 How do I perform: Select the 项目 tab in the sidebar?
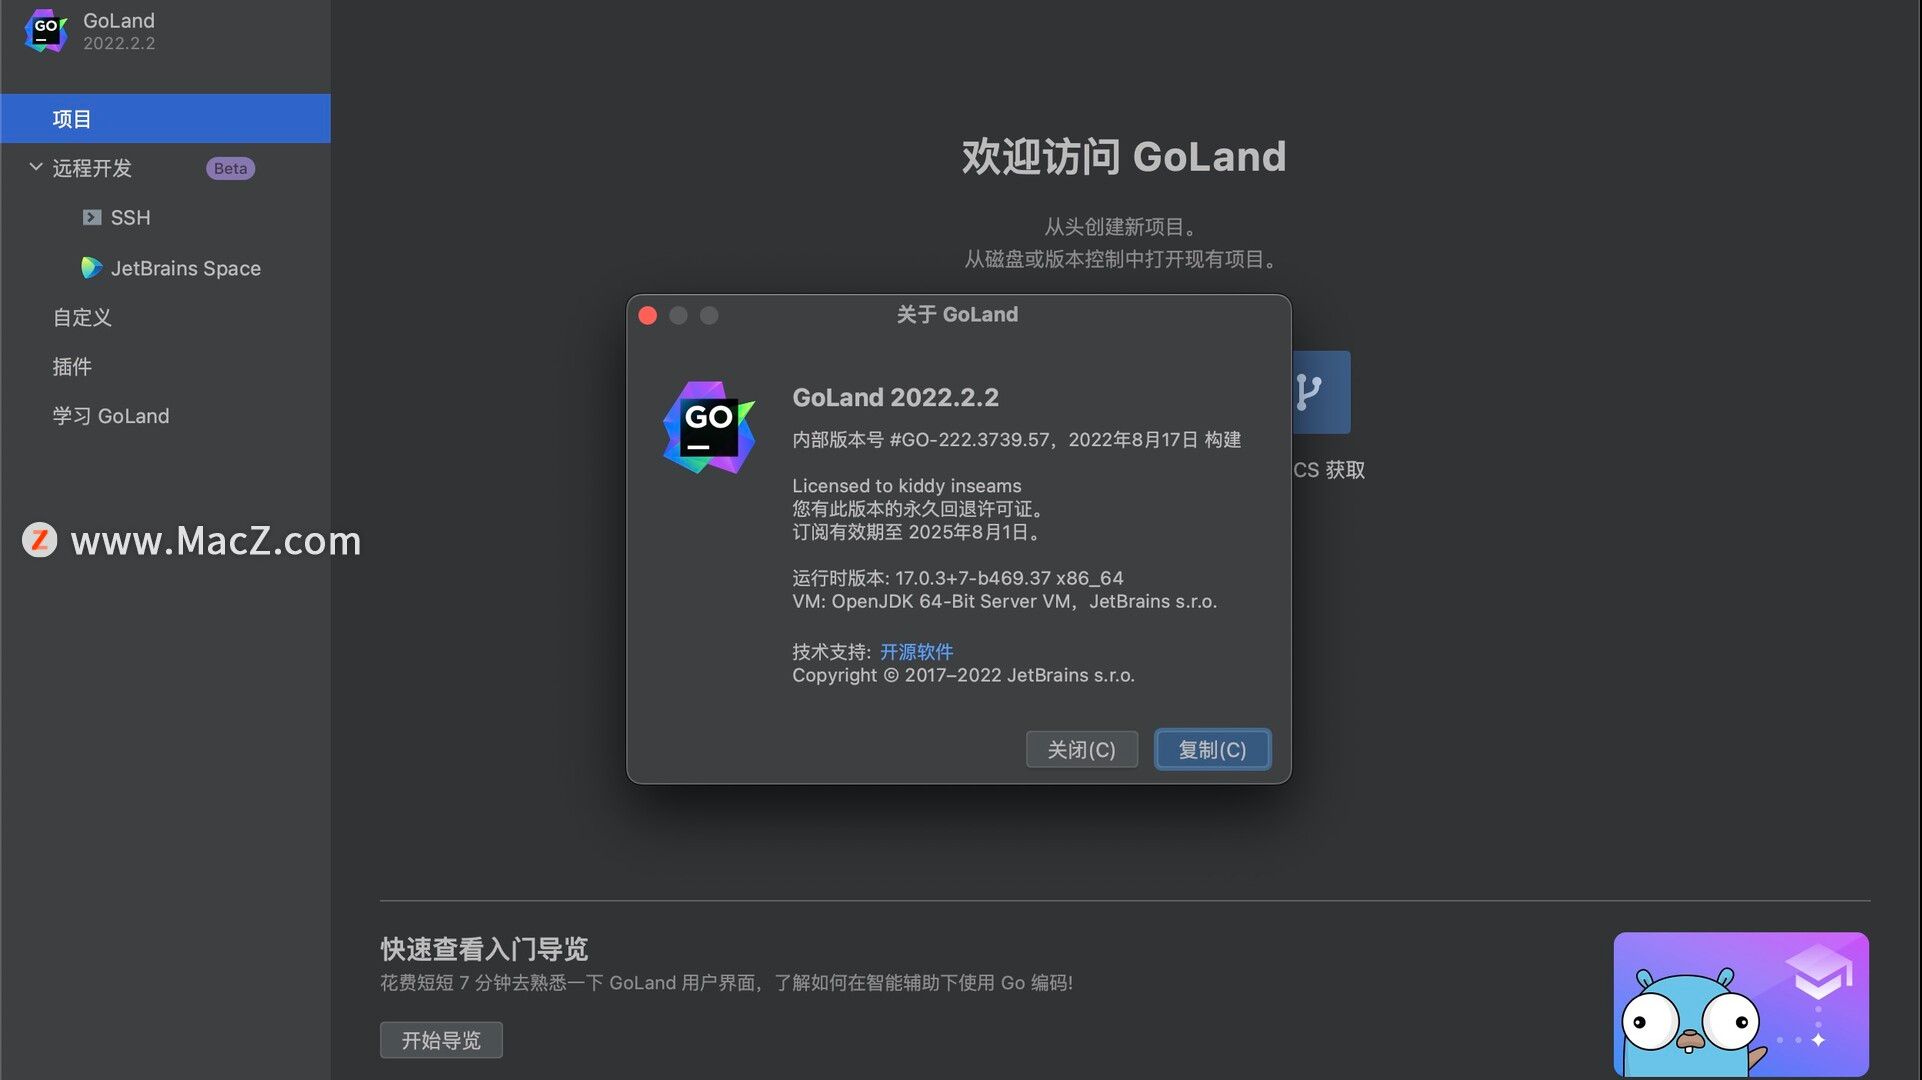(x=165, y=119)
